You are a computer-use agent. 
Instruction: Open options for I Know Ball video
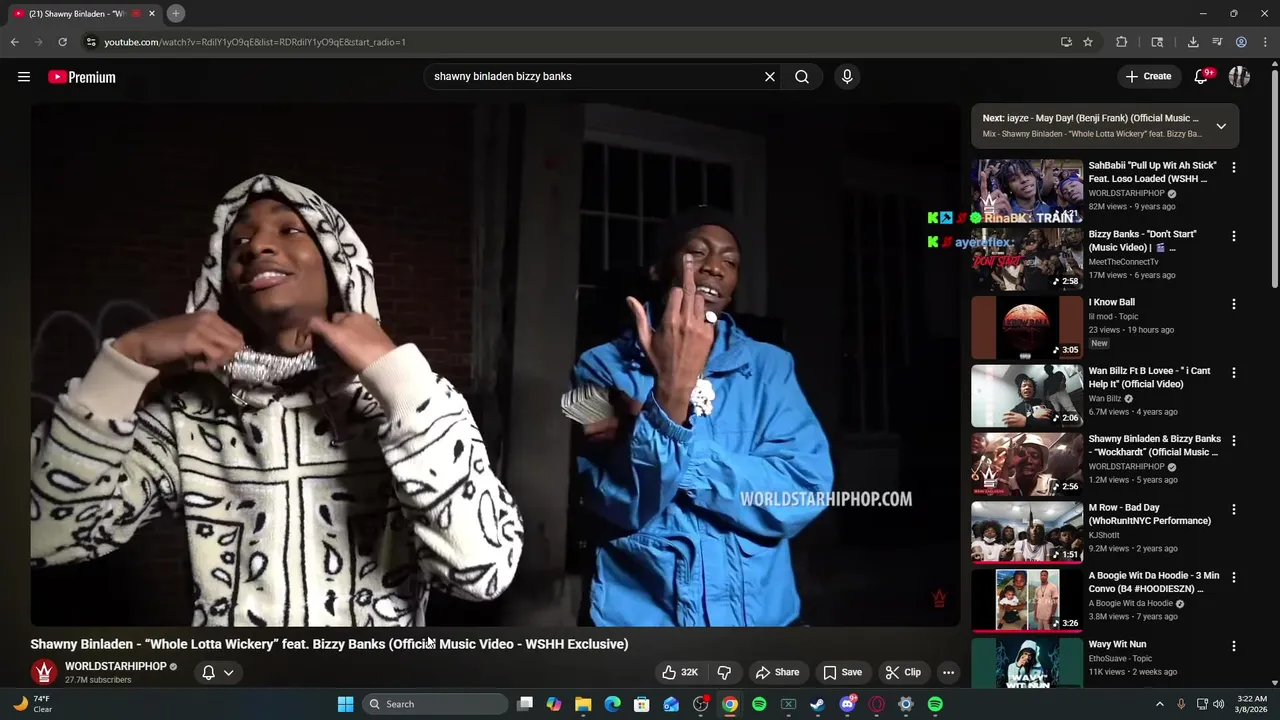point(1233,304)
